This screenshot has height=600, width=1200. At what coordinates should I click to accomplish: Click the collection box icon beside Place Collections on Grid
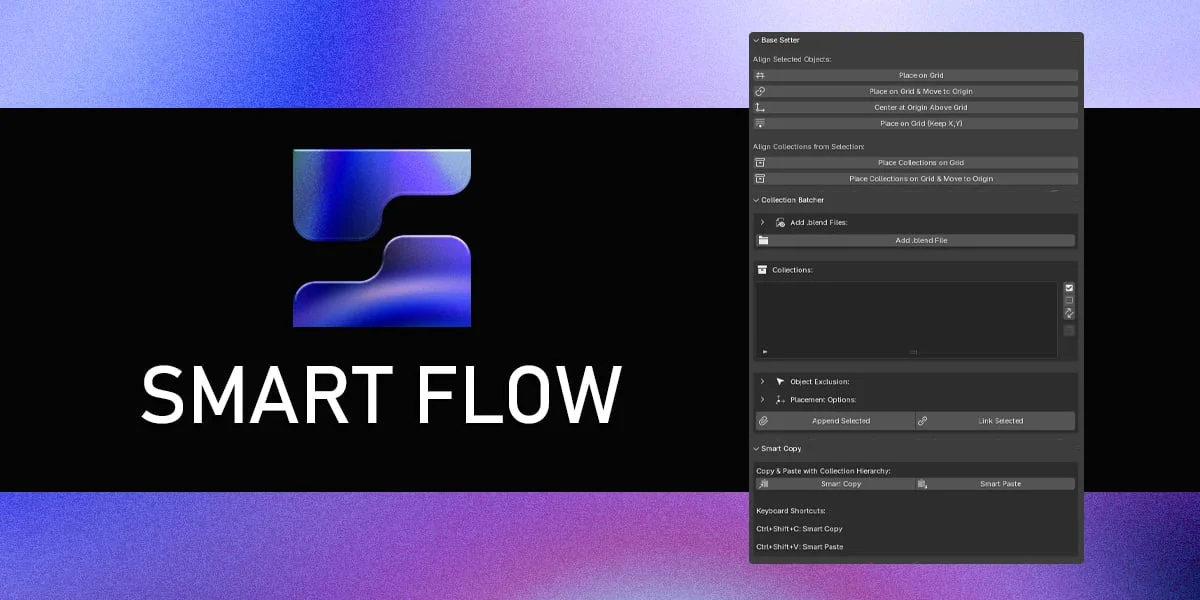(761, 162)
